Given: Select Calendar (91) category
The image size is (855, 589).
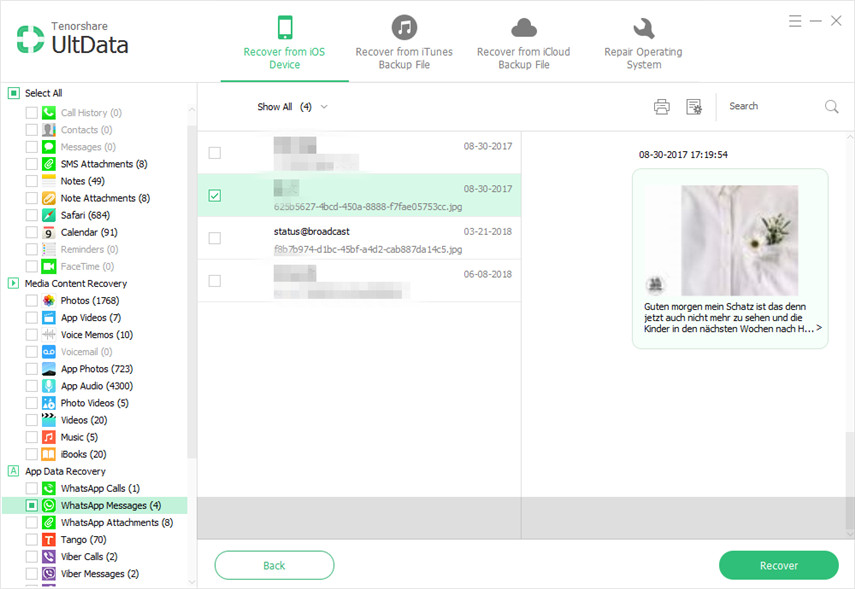Looking at the screenshot, I should pos(89,232).
